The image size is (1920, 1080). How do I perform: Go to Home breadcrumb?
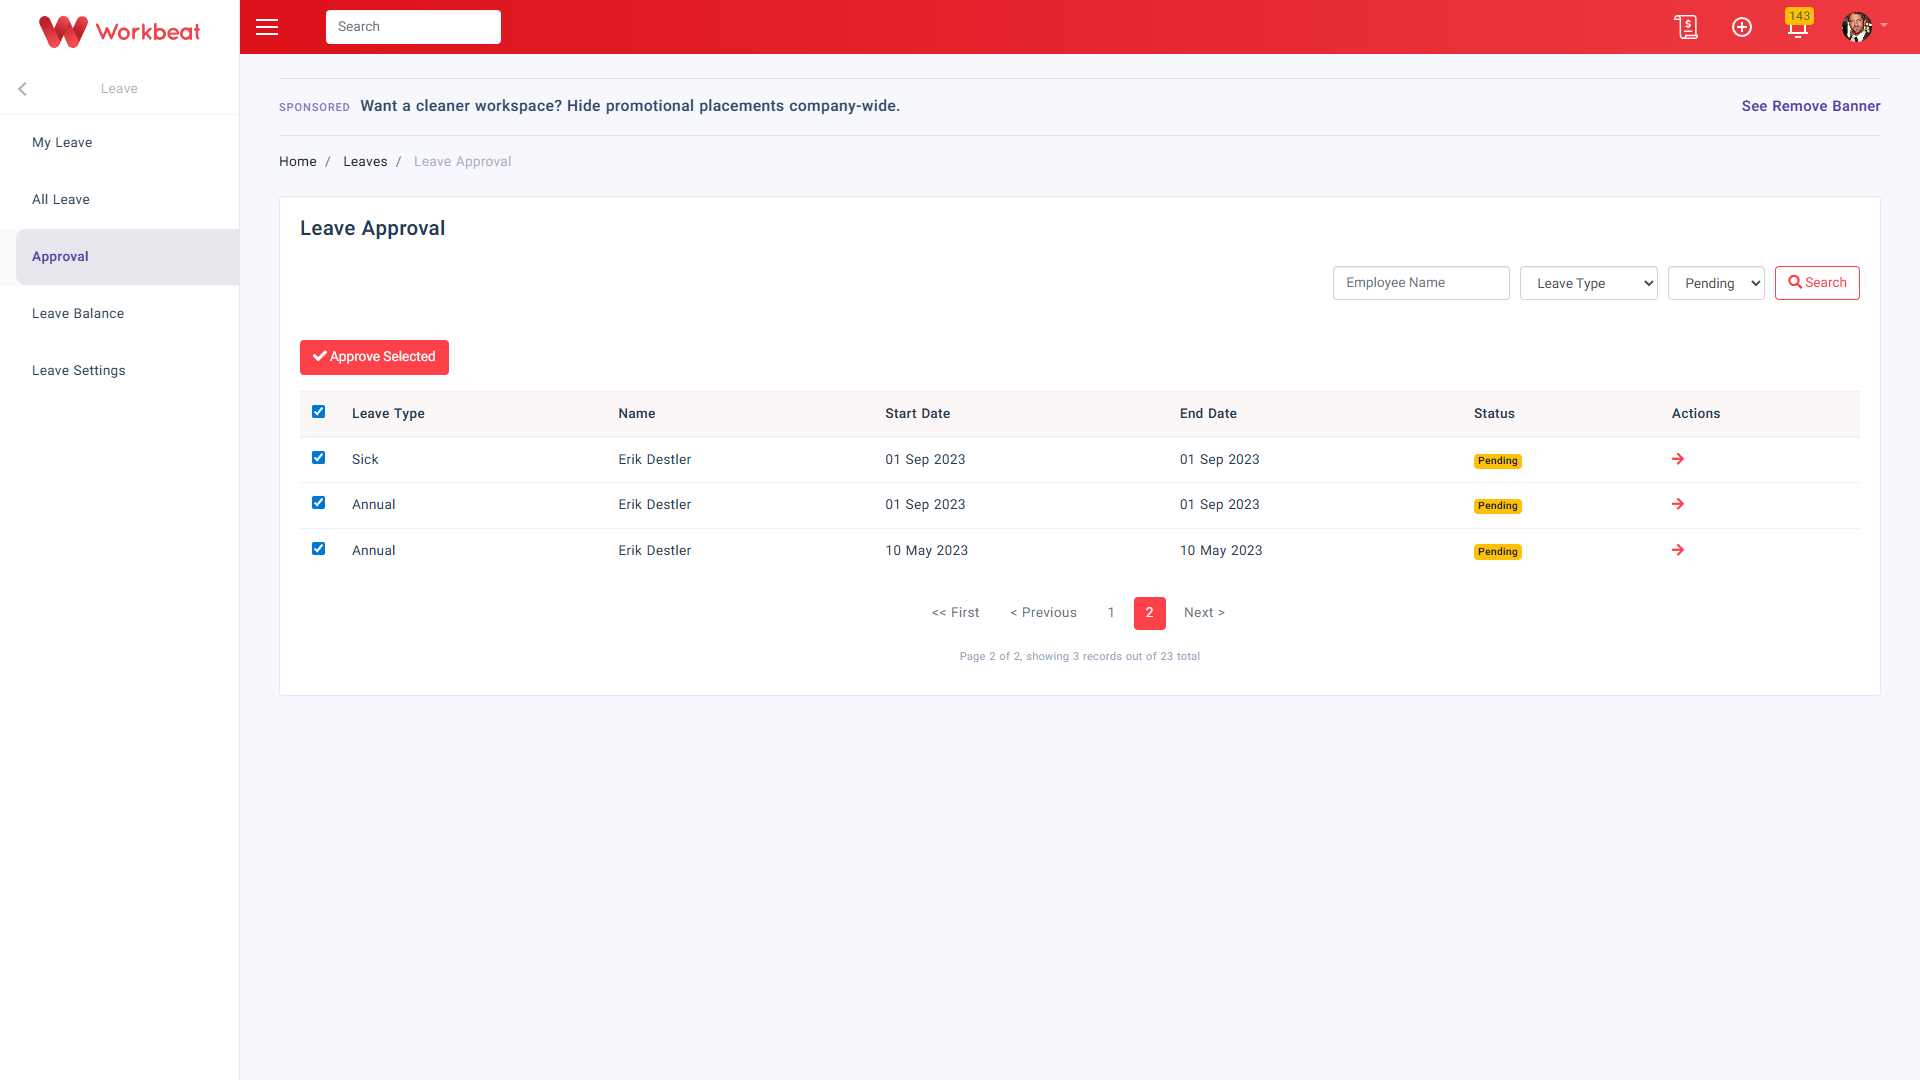(298, 162)
